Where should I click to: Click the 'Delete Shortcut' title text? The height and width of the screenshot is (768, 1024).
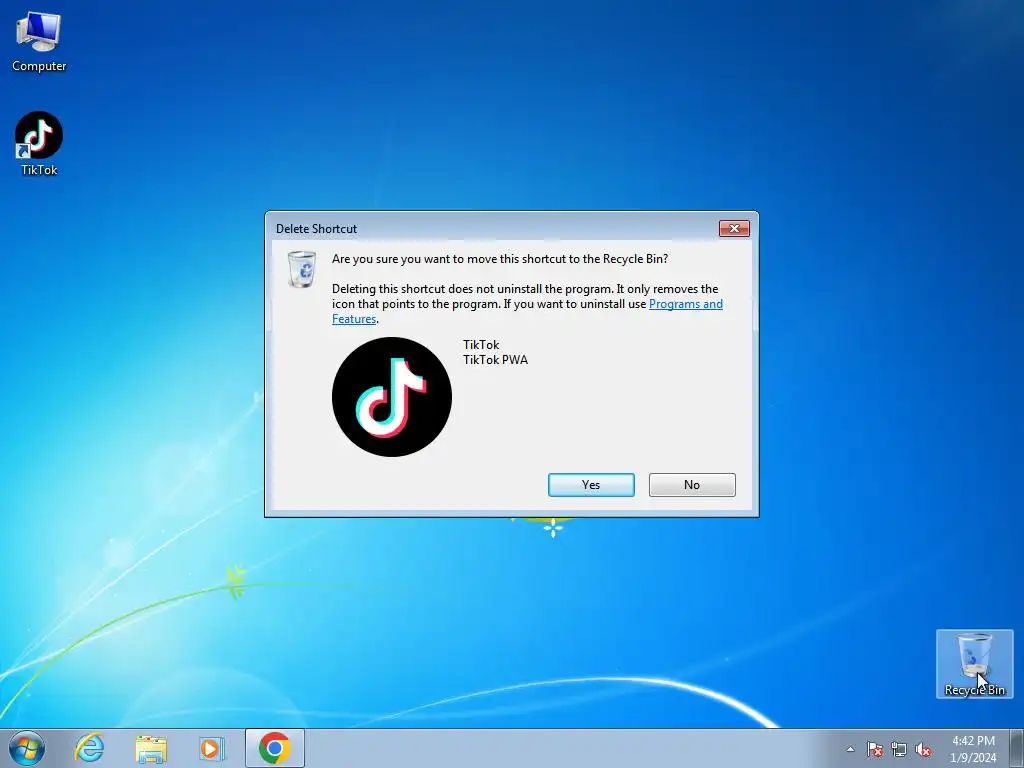tap(316, 229)
